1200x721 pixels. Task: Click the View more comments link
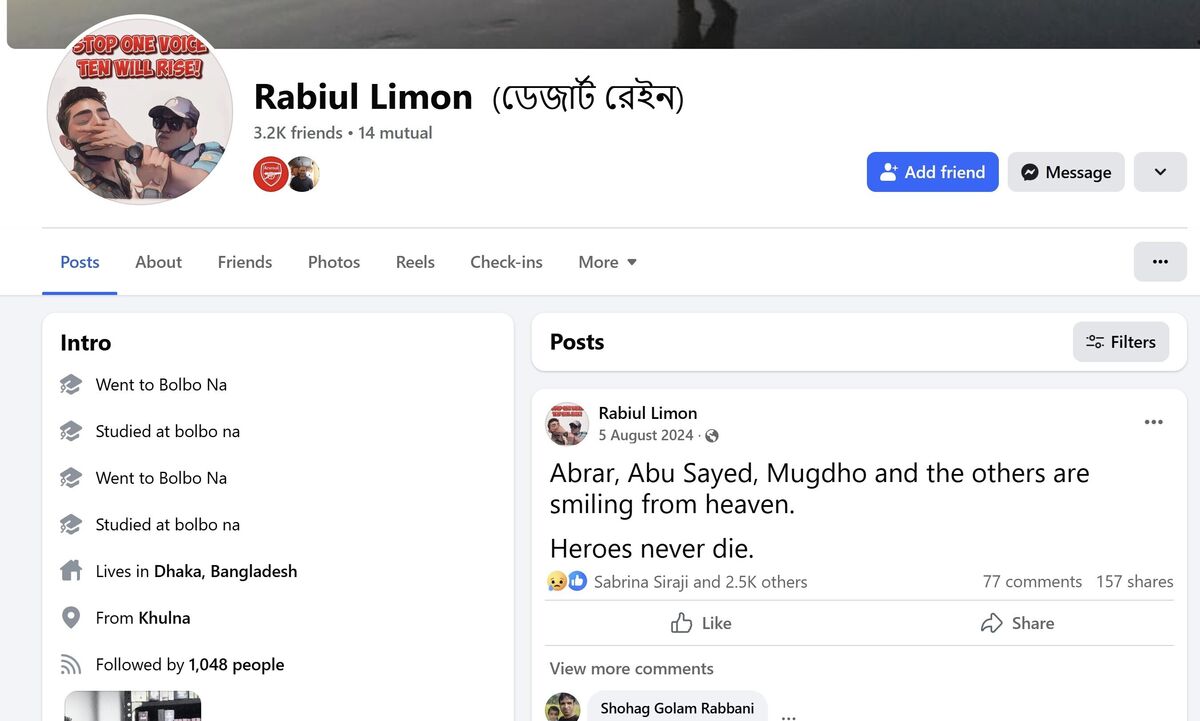631,668
